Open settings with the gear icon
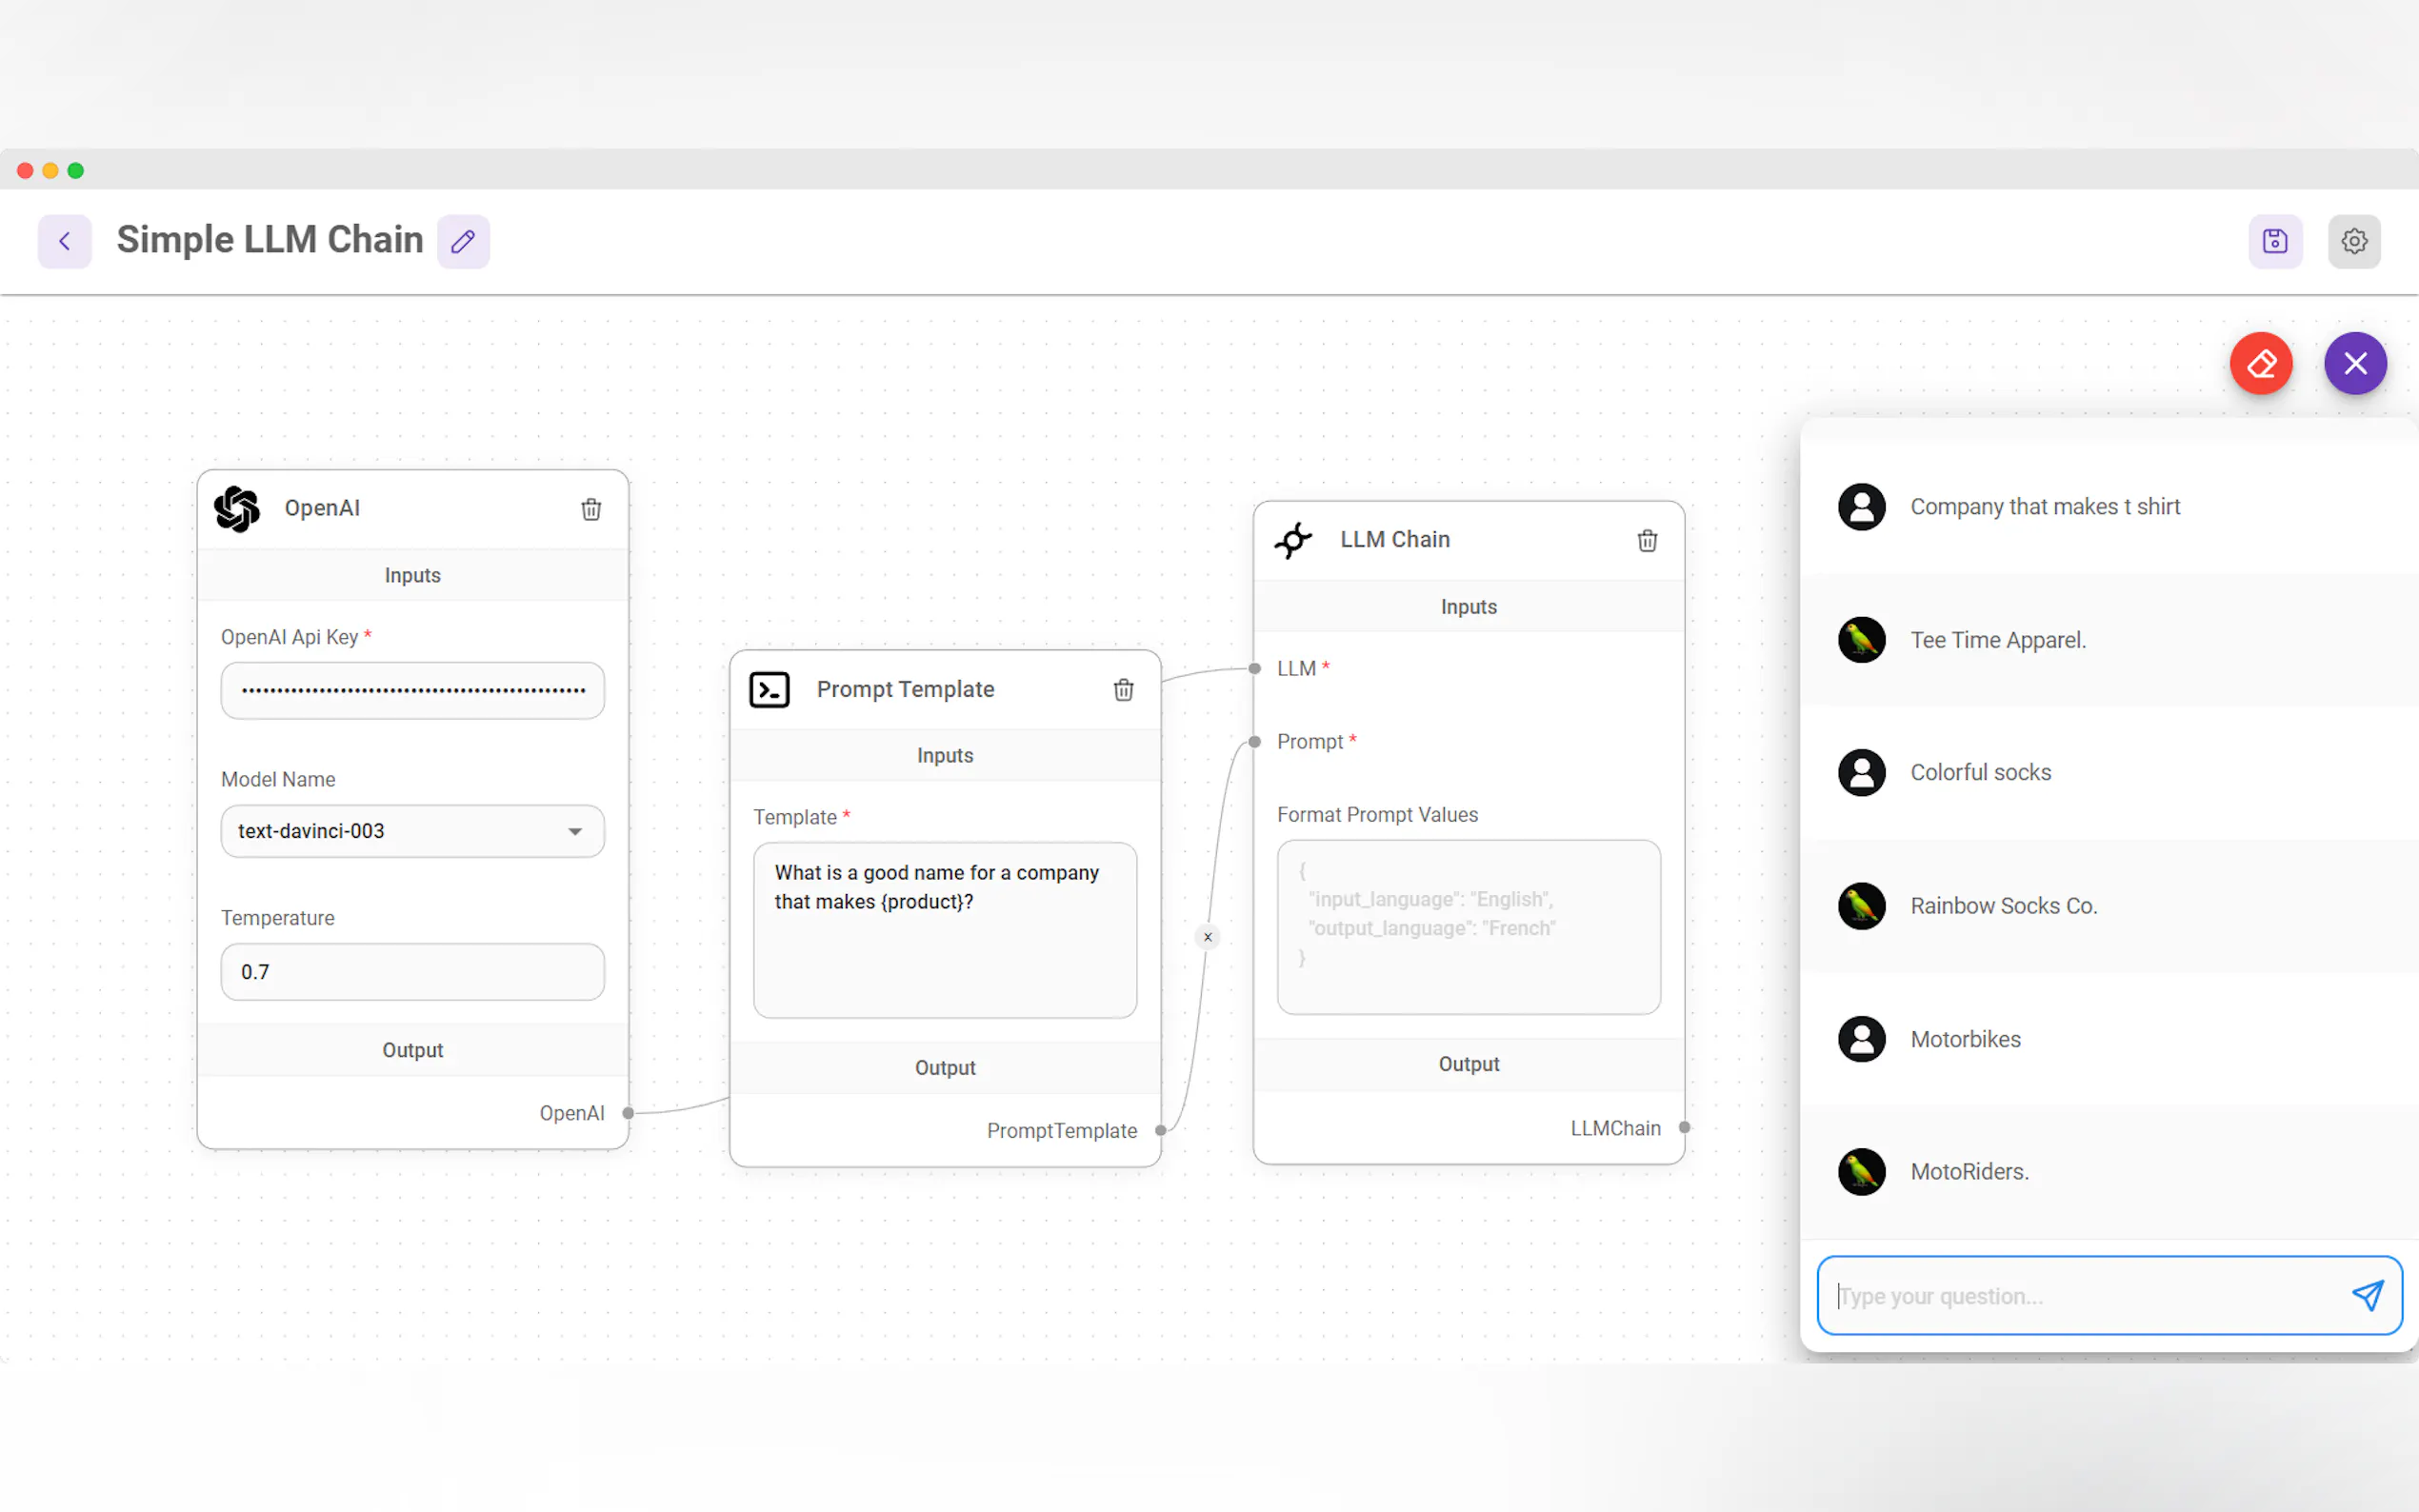2419x1512 pixels. pyautogui.click(x=2354, y=241)
